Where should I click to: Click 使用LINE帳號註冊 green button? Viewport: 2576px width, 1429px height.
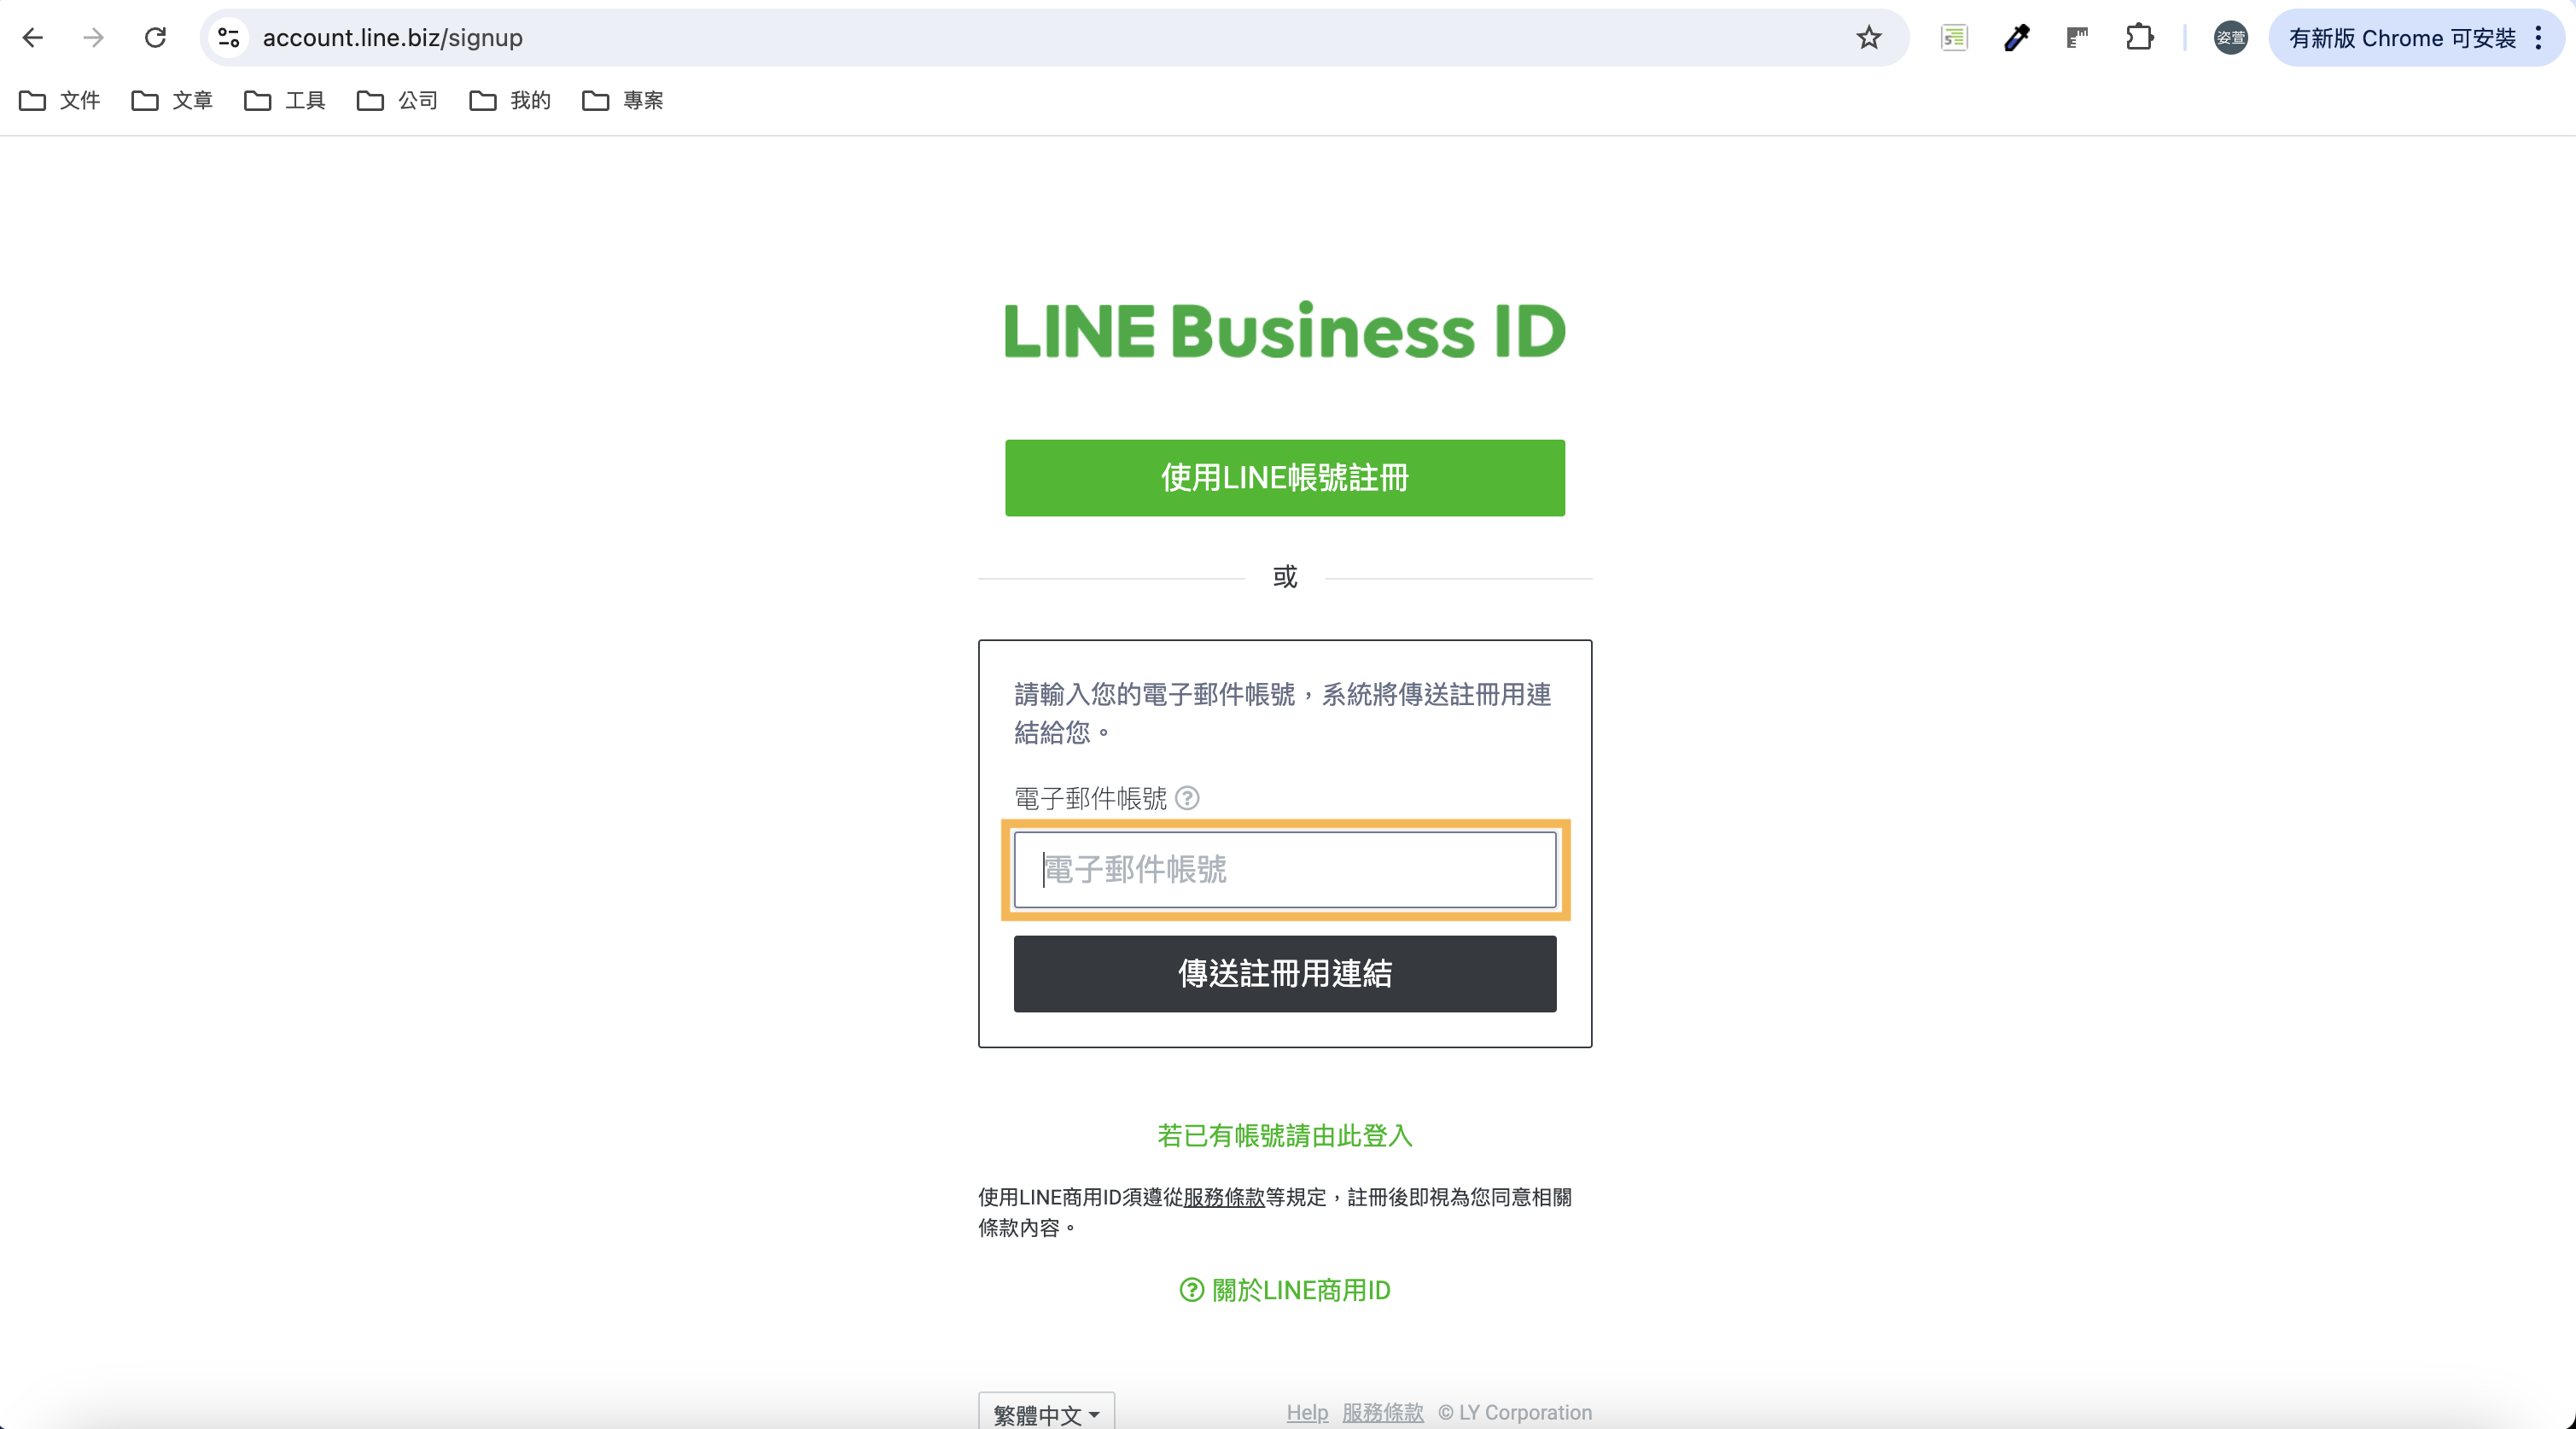tap(1285, 478)
